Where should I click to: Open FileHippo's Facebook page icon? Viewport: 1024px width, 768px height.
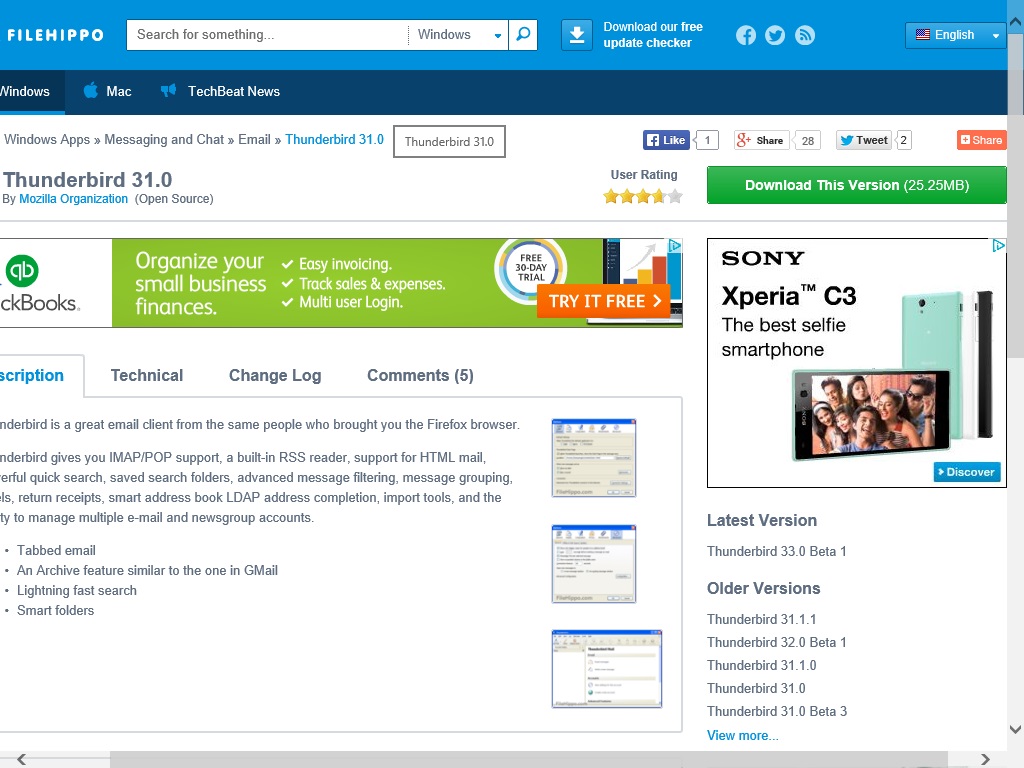[746, 35]
